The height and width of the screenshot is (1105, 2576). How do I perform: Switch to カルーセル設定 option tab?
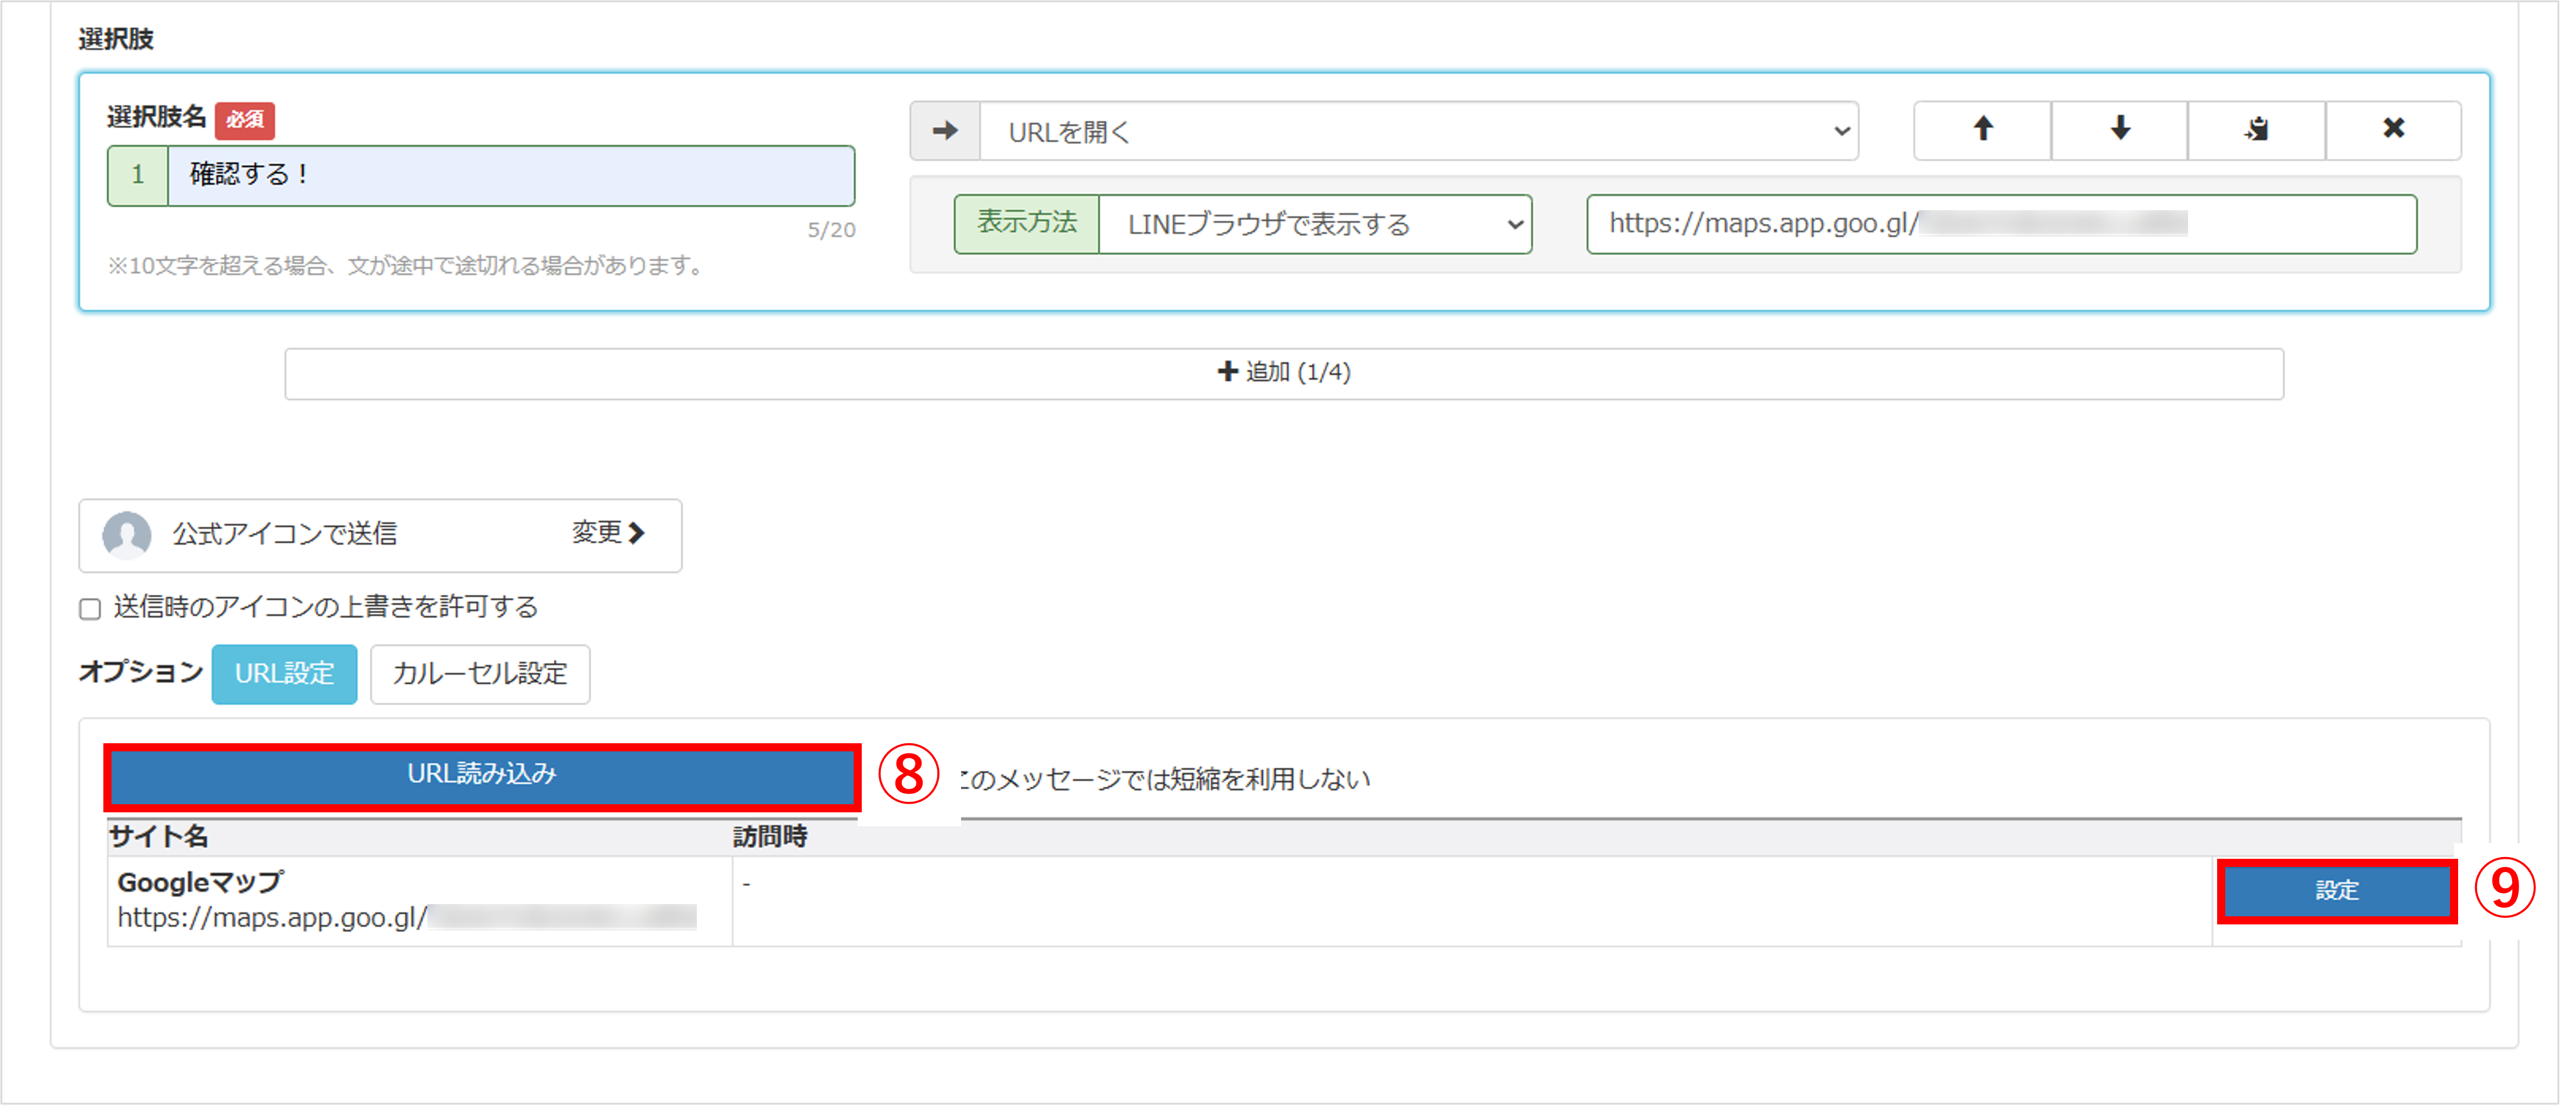[x=480, y=674]
